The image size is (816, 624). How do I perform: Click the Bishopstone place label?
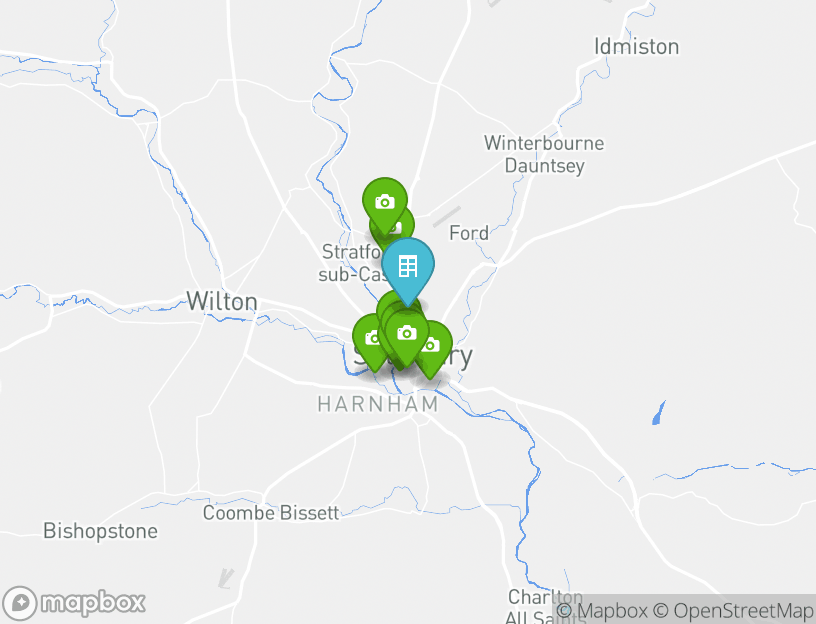coord(100,531)
